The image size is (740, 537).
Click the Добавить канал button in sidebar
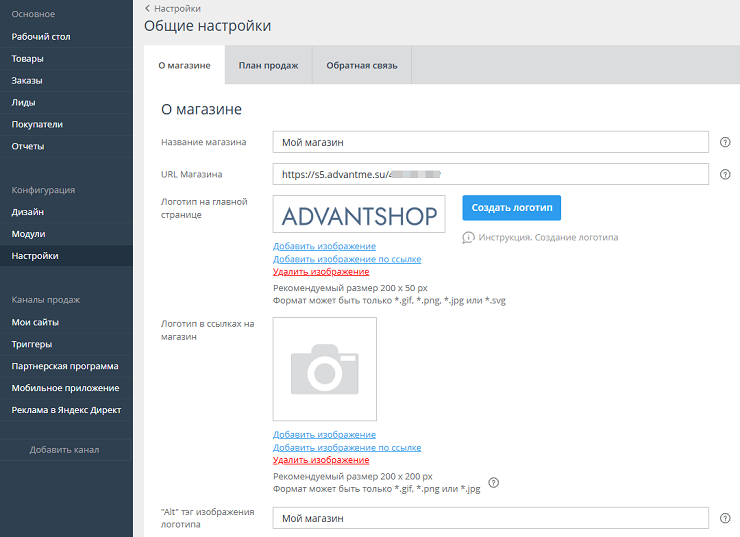[x=65, y=450]
